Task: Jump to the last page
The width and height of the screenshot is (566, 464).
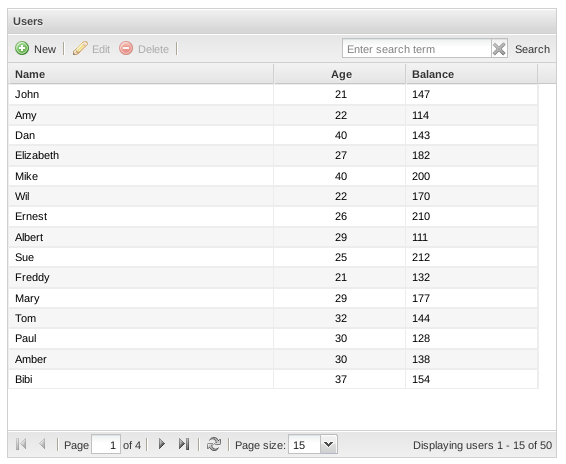Action: click(184, 444)
